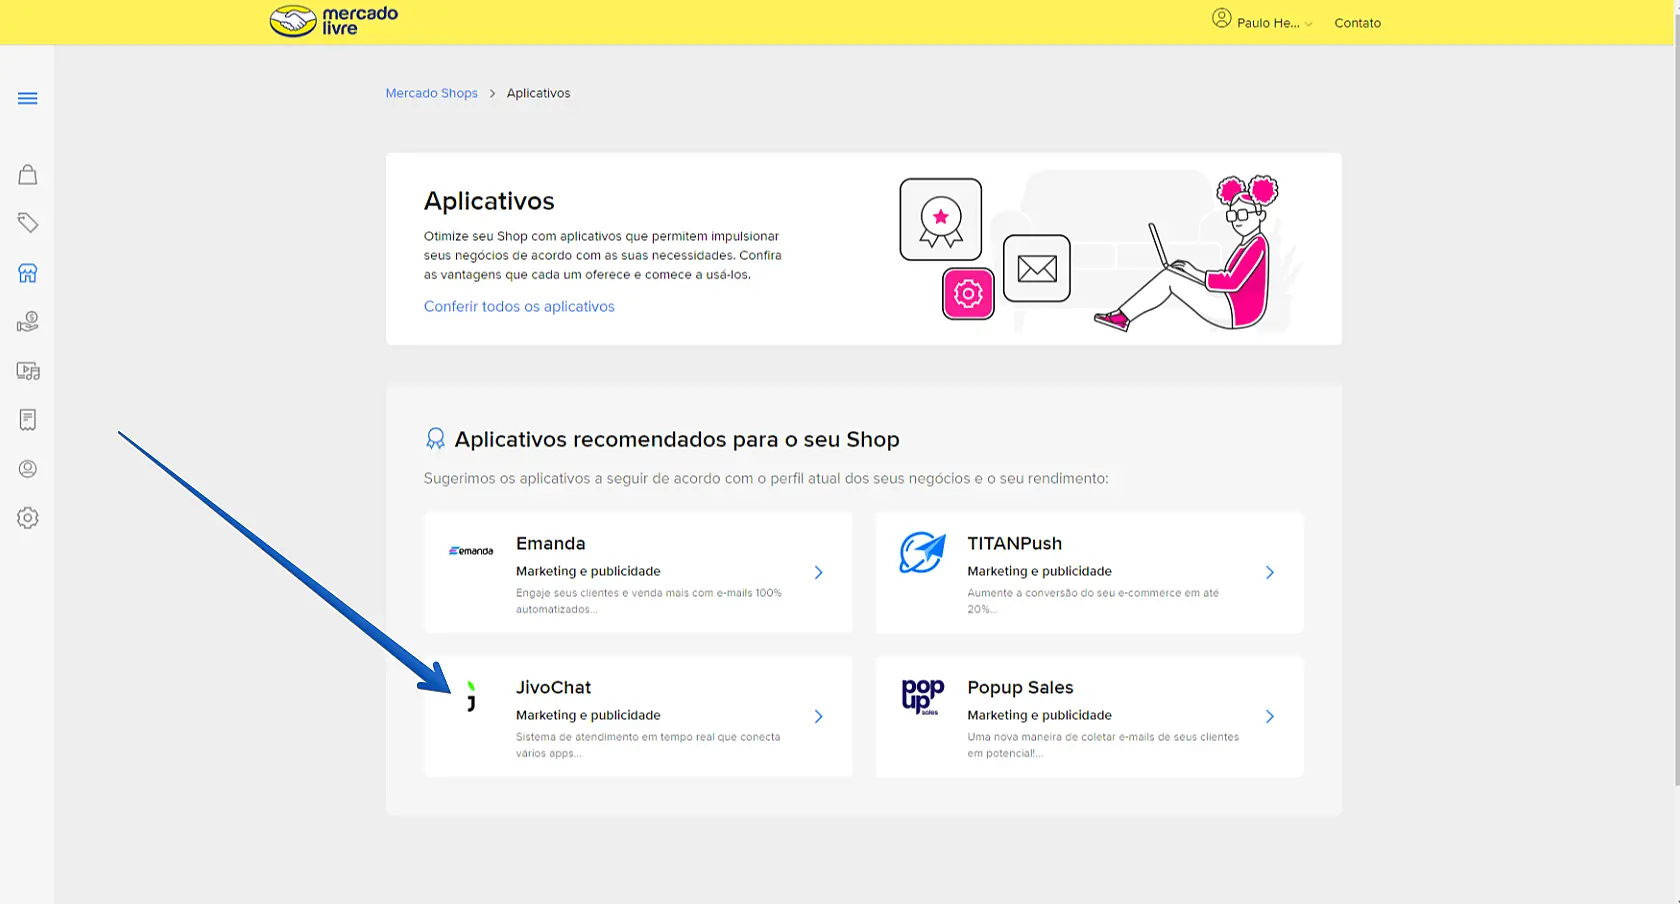Click the Popup Sales card chevron arrow
This screenshot has height=904, width=1680.
1269,717
